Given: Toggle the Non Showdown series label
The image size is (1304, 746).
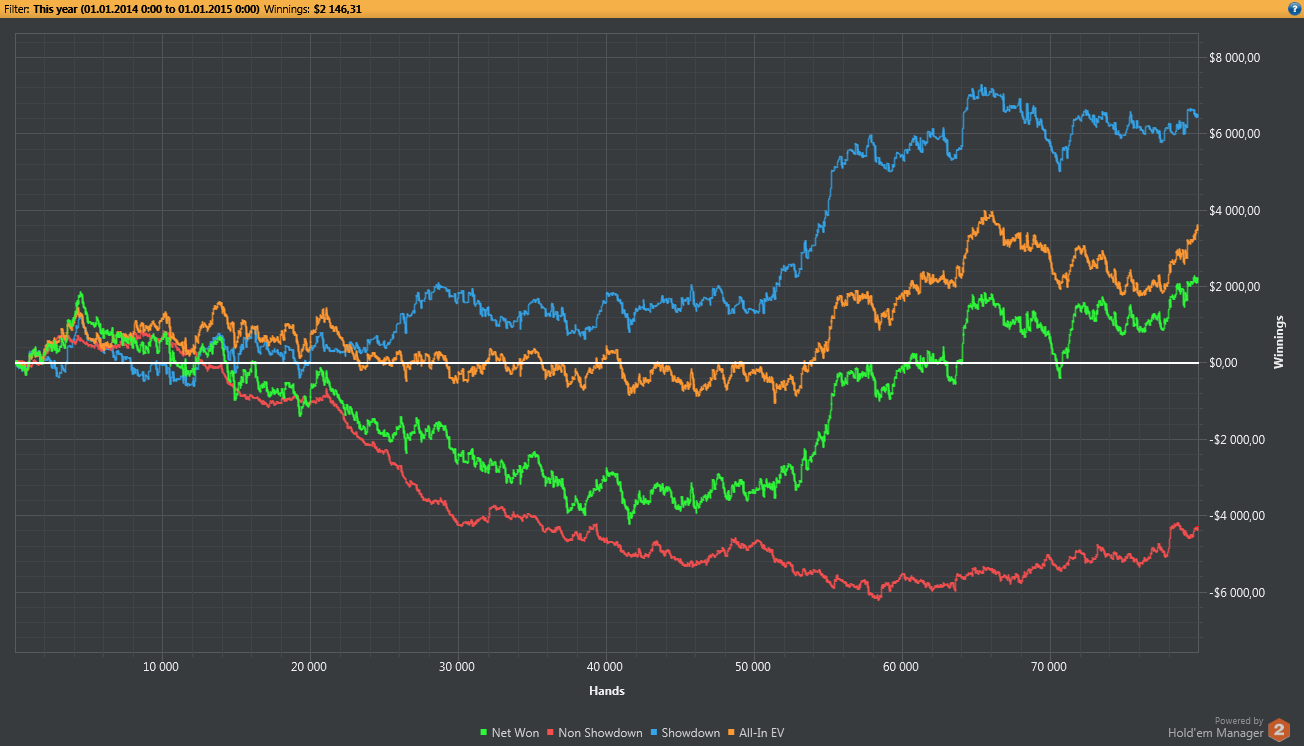Looking at the screenshot, I should (600, 733).
